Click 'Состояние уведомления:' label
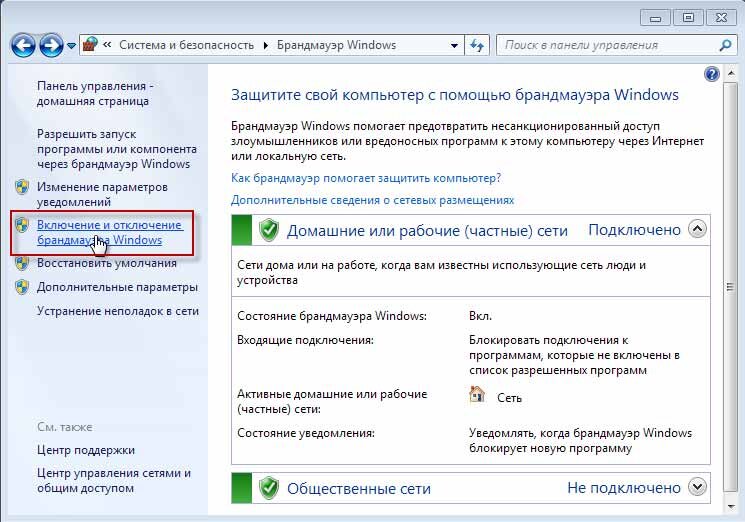 (x=306, y=433)
